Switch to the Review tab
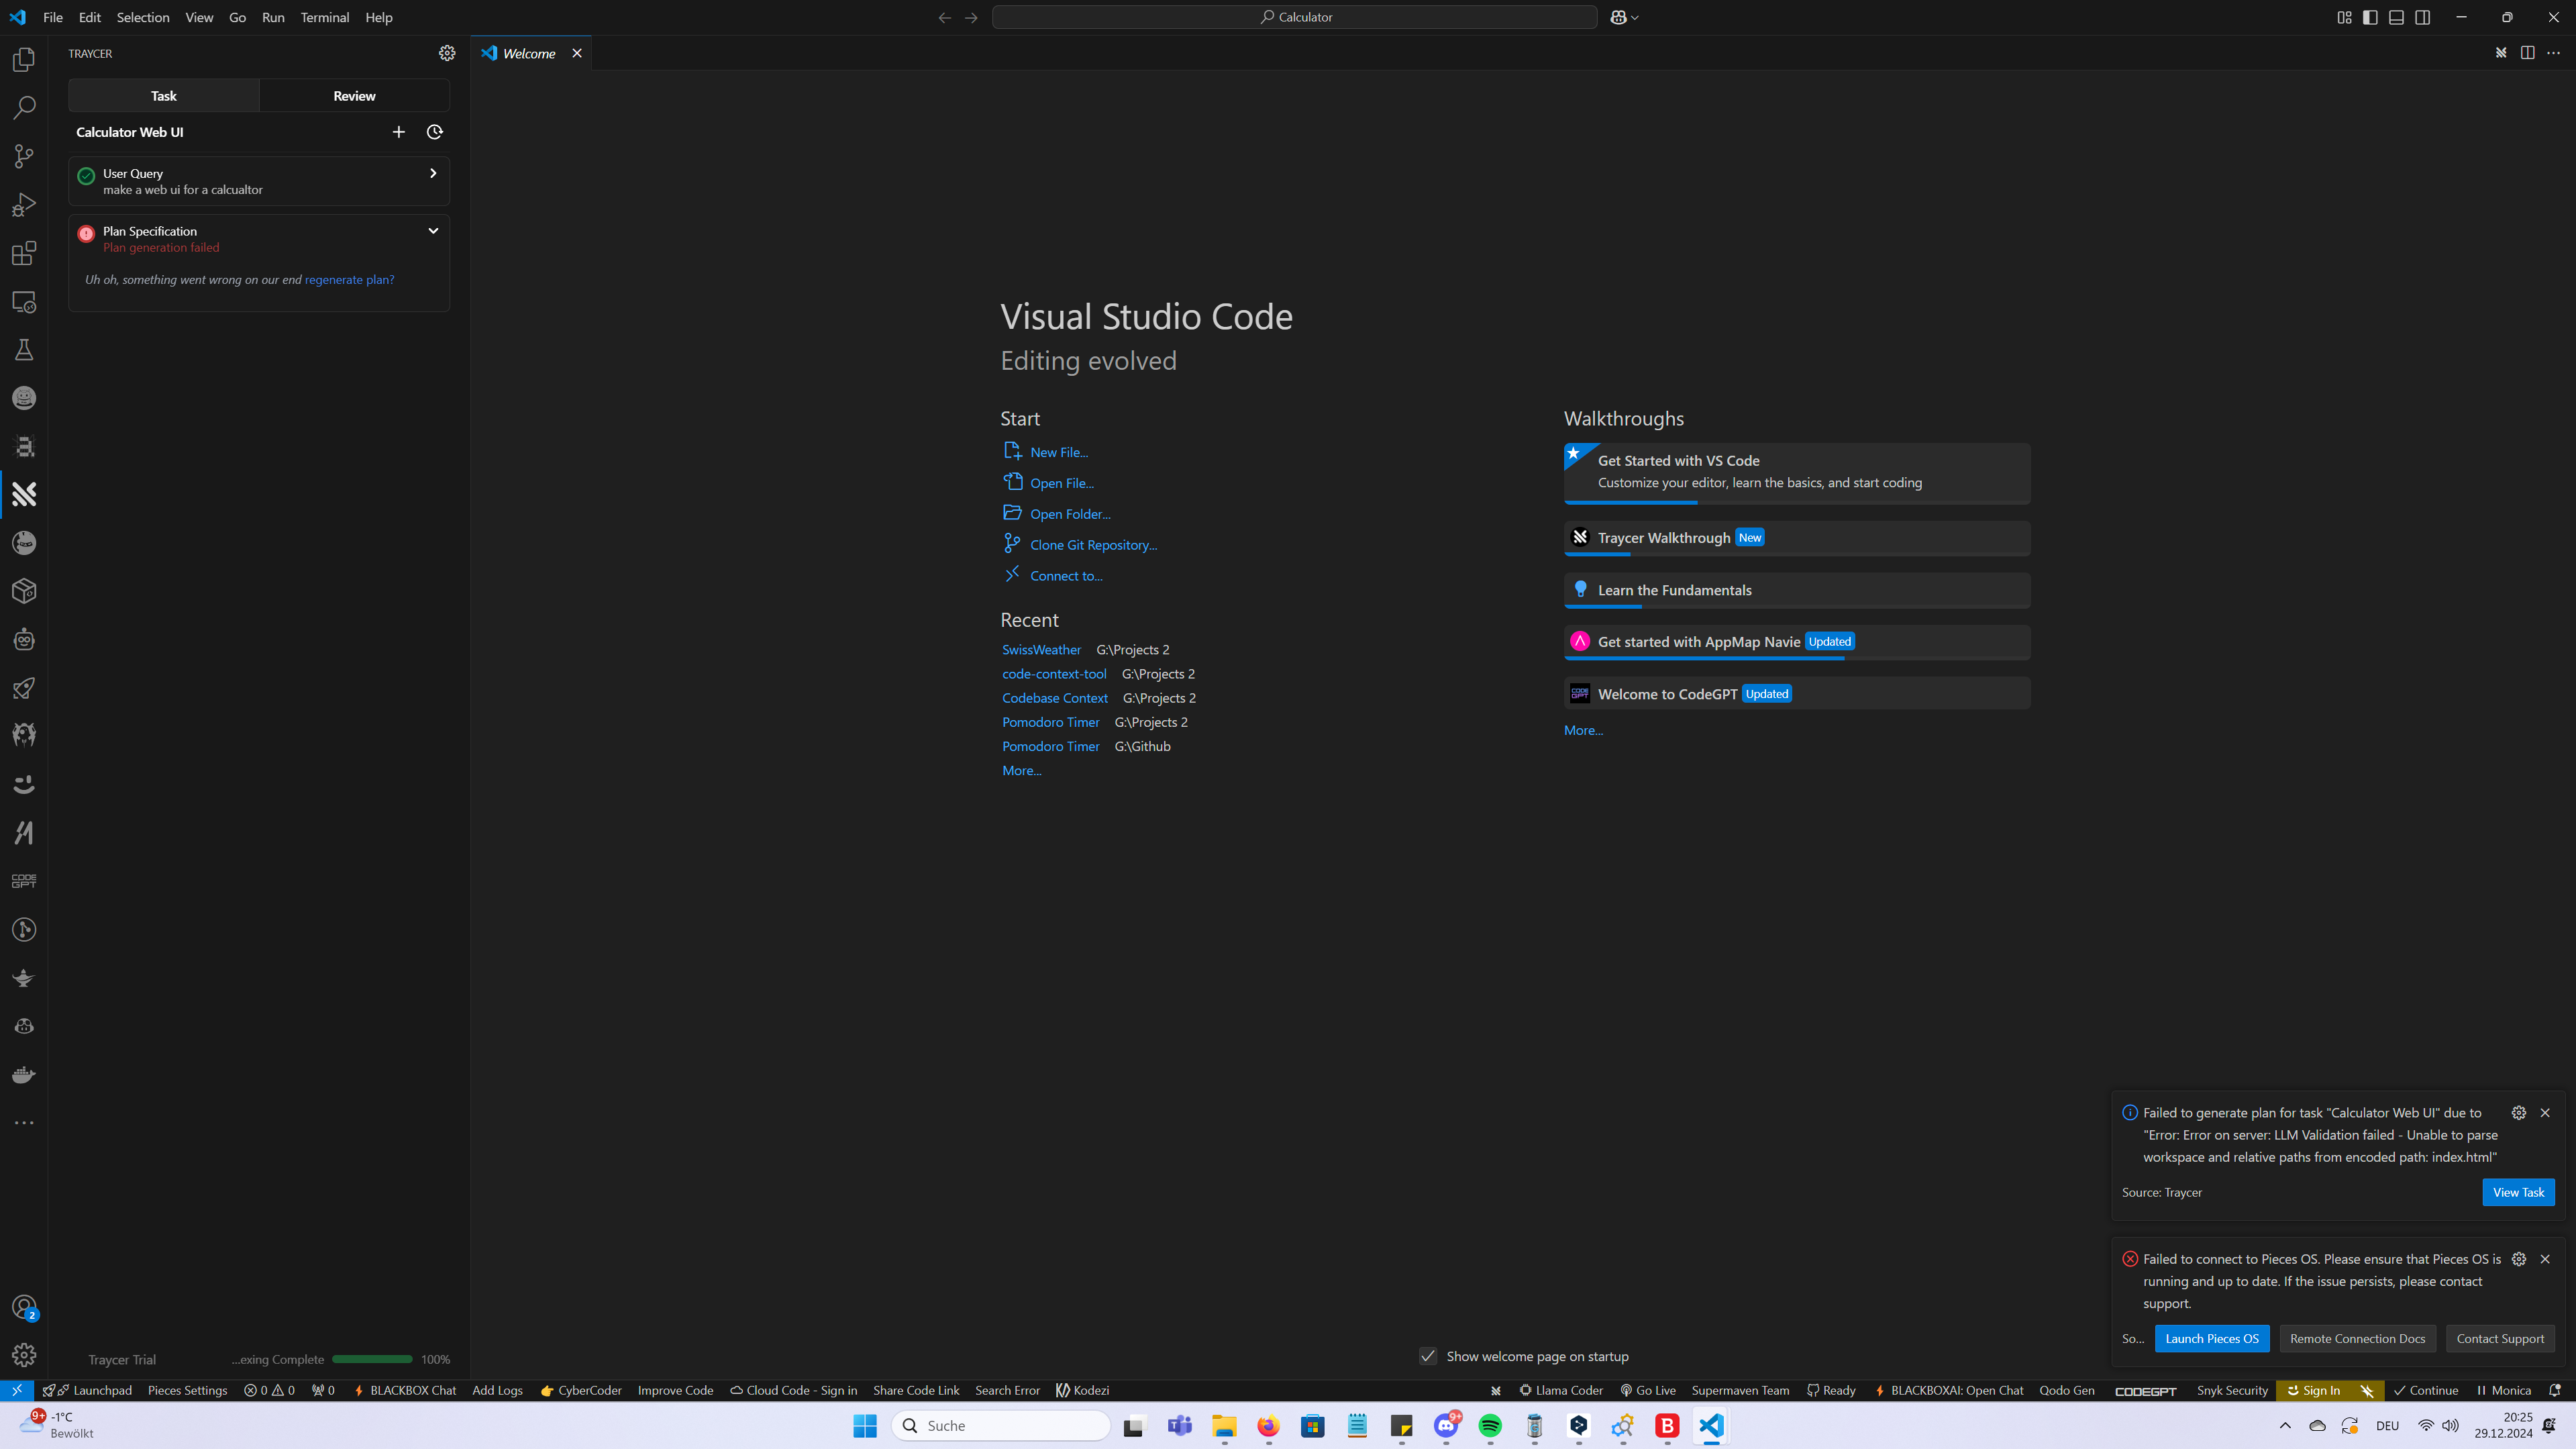2576x1449 pixels. (x=354, y=96)
